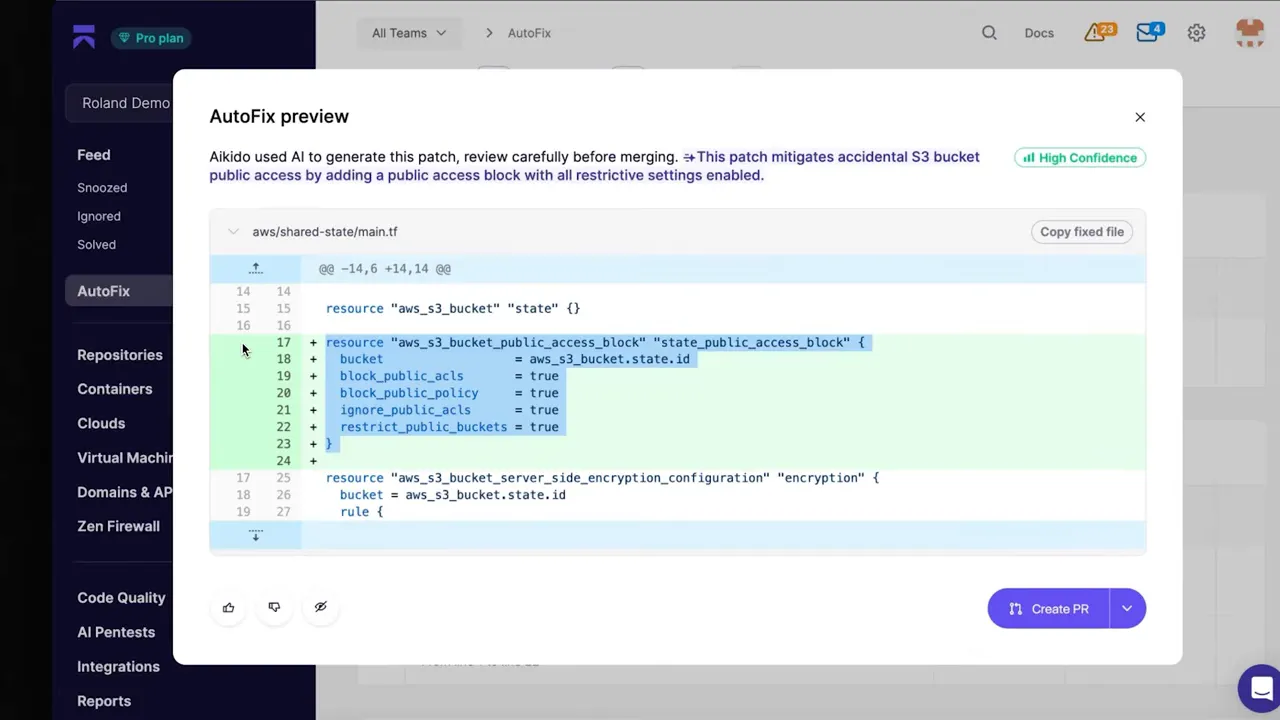
Task: Close the AutoFix preview dialog
Action: (x=1140, y=117)
